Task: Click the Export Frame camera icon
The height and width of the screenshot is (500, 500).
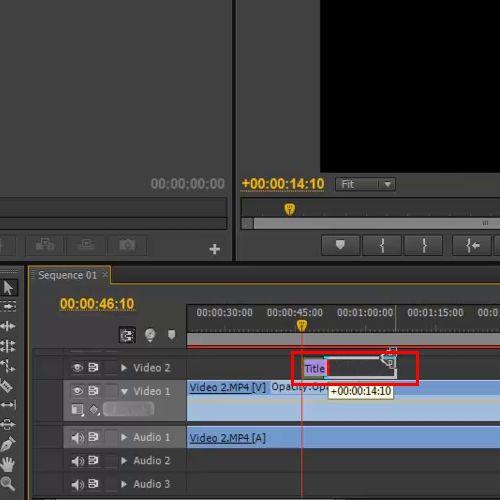Action: (x=127, y=245)
